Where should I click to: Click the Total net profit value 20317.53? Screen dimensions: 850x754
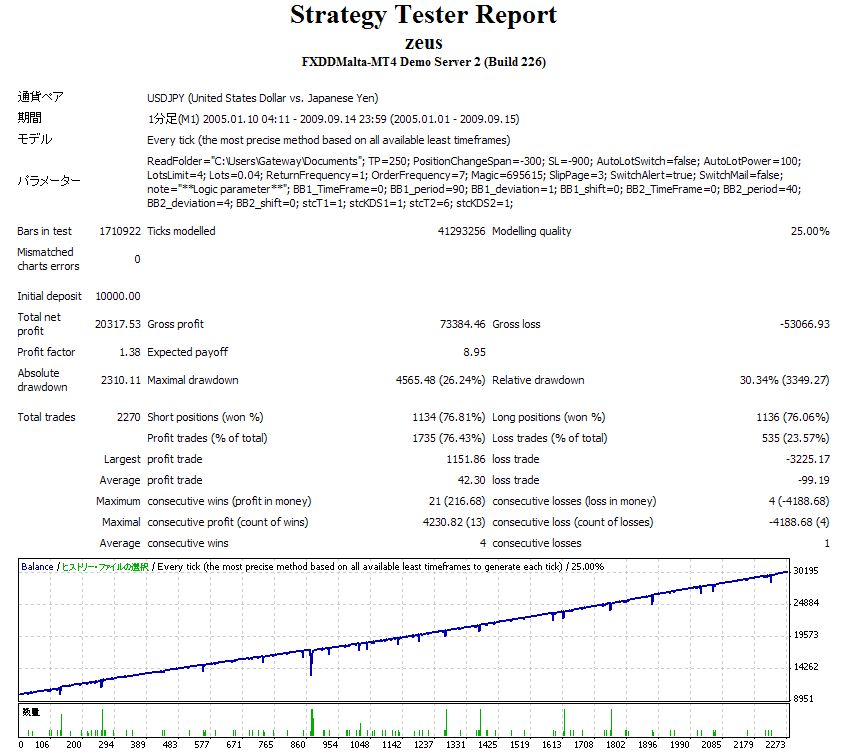click(x=118, y=324)
